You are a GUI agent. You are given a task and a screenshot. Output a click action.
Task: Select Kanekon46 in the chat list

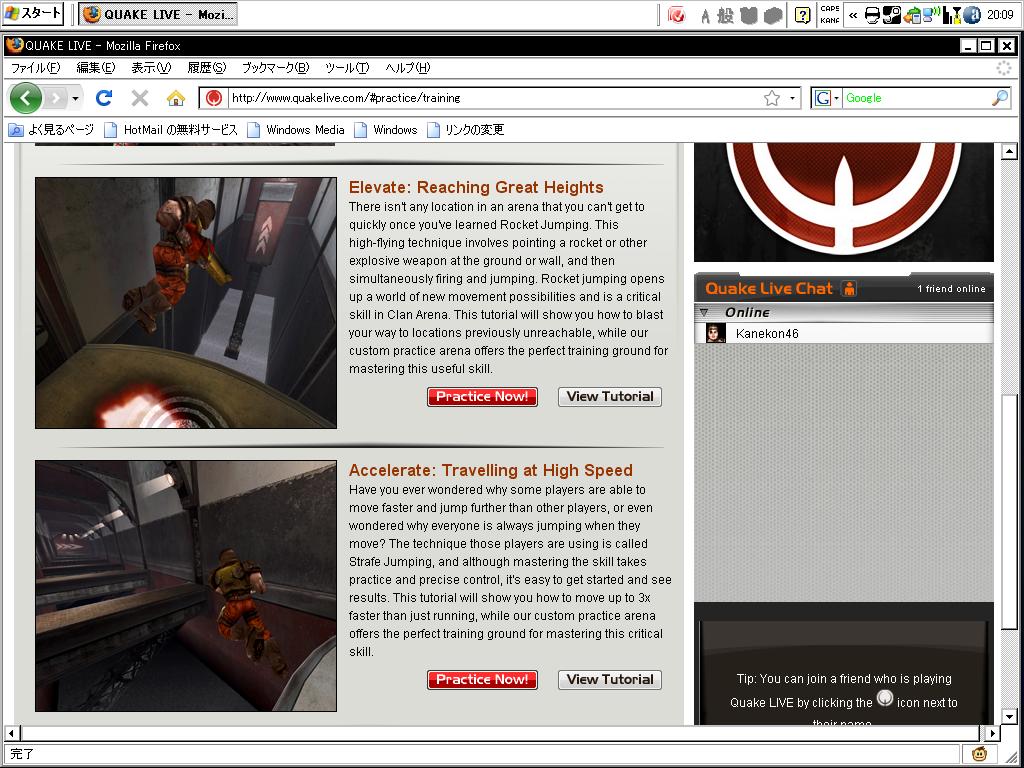click(844, 333)
